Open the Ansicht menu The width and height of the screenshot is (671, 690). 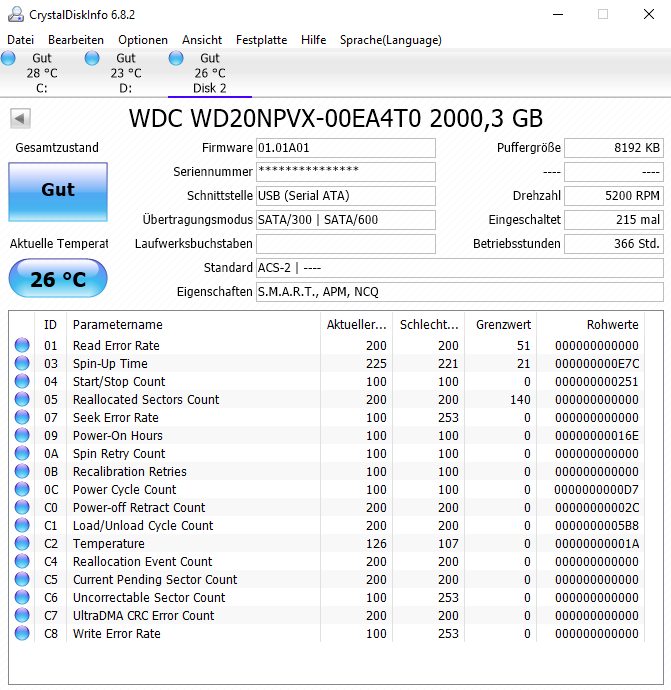(202, 40)
